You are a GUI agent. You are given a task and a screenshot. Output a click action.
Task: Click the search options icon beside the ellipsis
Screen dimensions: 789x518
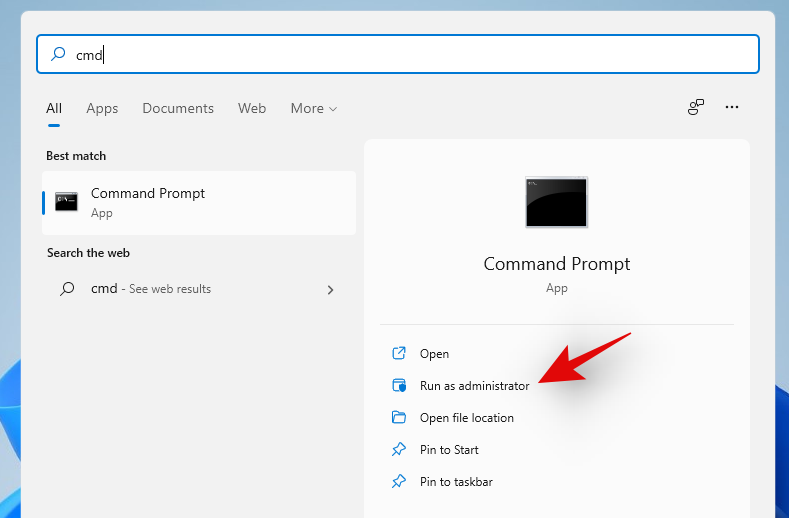[x=696, y=108]
